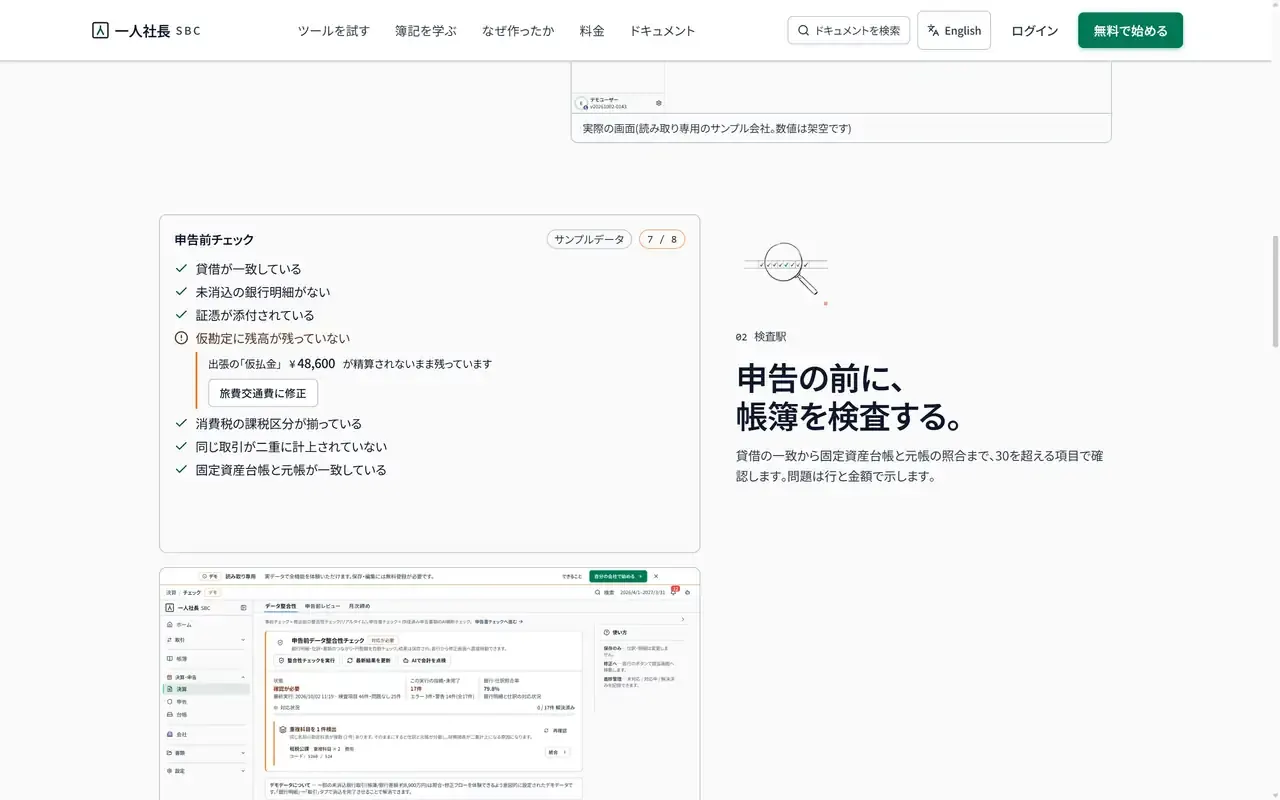Expand the 取引 section in the demo sidebar
The image size is (1280, 800).
tap(243, 639)
